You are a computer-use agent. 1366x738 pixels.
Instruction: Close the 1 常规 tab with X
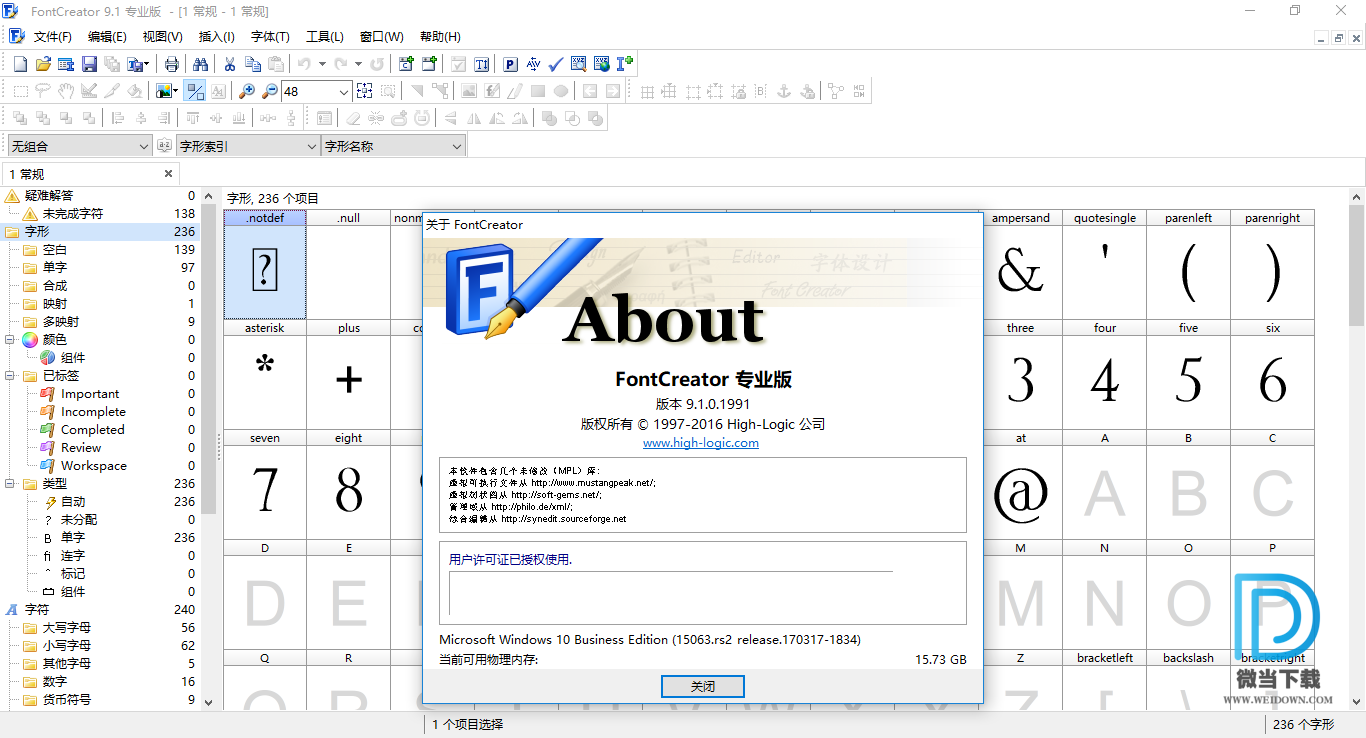pos(169,174)
